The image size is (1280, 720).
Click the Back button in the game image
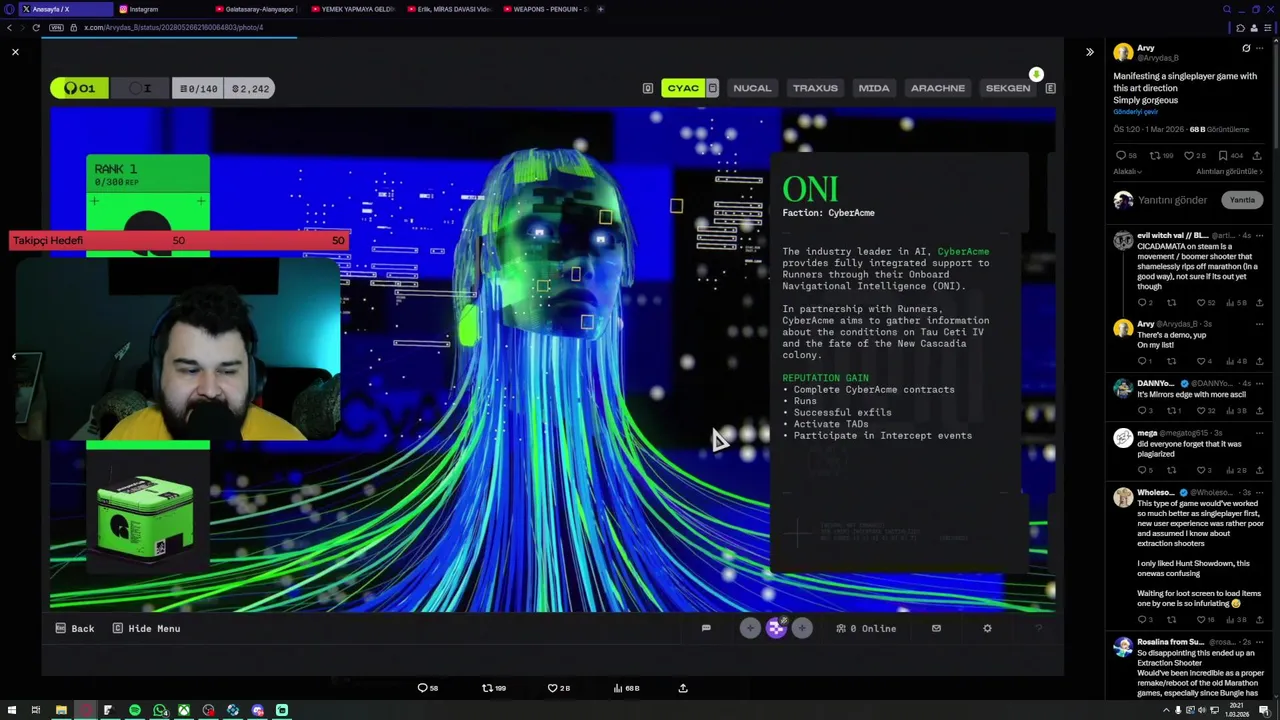point(75,628)
